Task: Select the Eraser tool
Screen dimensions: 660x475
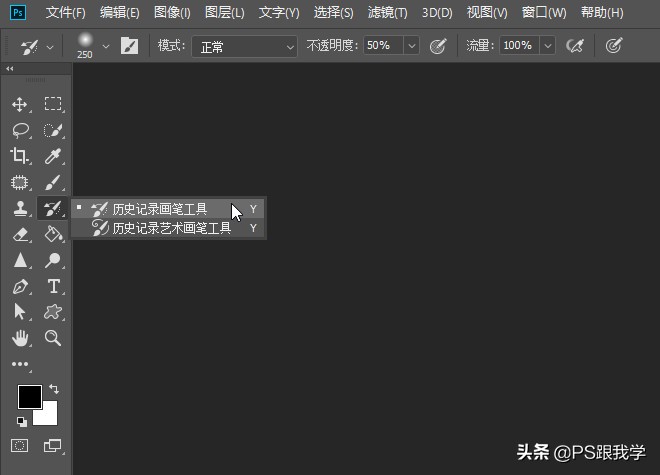Action: click(x=20, y=234)
